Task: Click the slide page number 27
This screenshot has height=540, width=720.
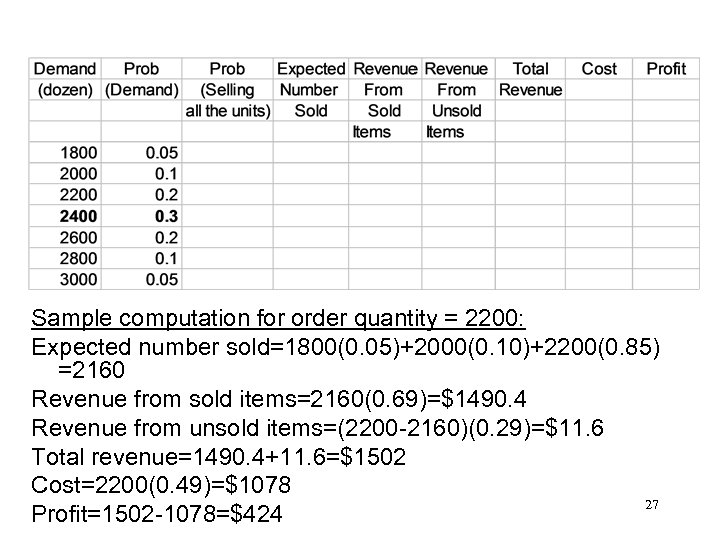Action: click(651, 506)
